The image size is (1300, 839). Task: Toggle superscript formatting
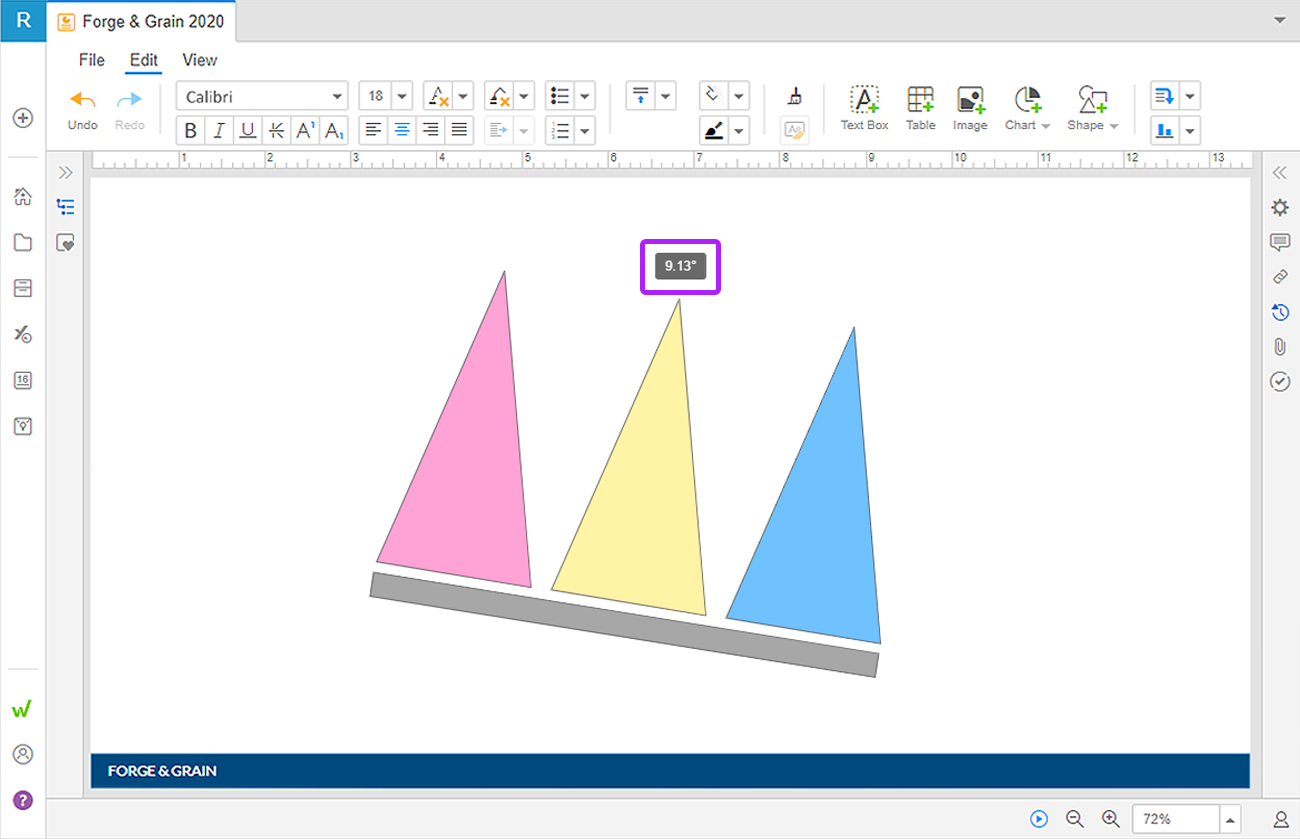[x=306, y=130]
